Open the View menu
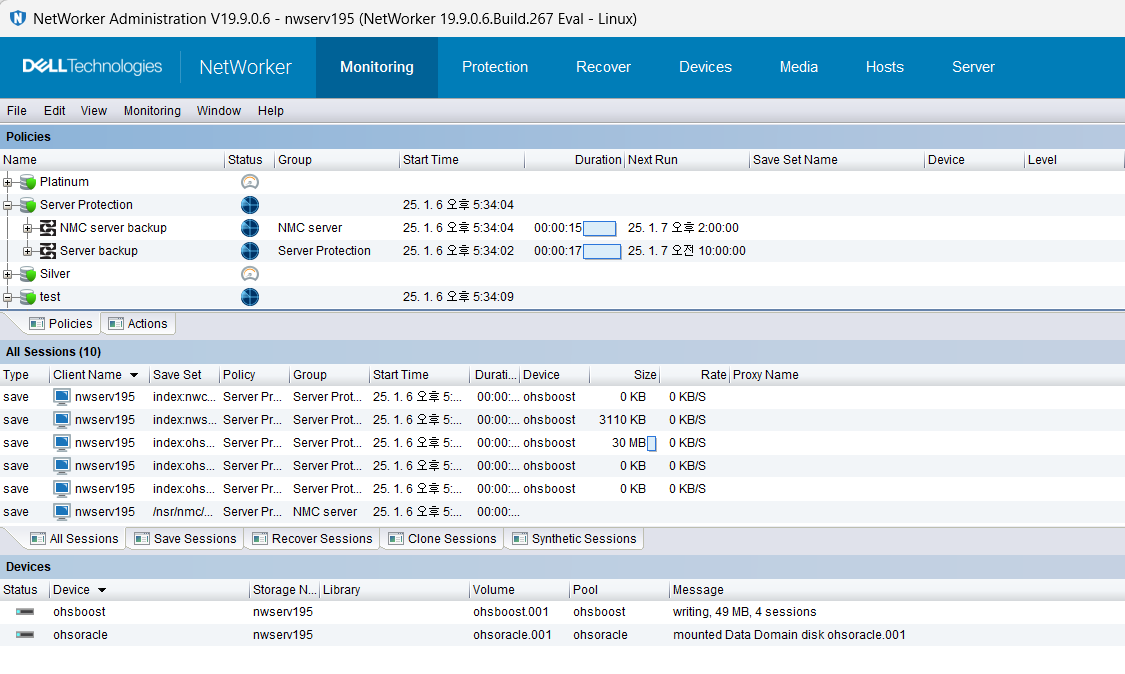1125x674 pixels. (94, 111)
